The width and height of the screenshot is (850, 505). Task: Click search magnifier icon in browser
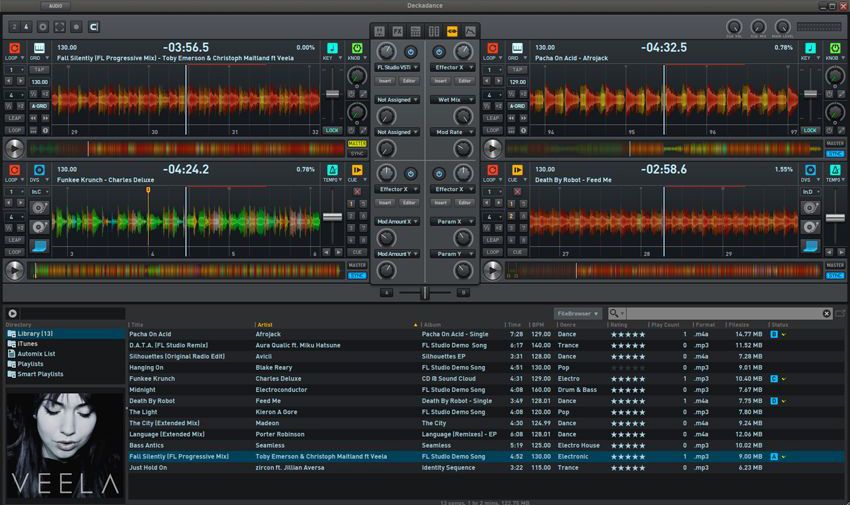pyautogui.click(x=614, y=313)
